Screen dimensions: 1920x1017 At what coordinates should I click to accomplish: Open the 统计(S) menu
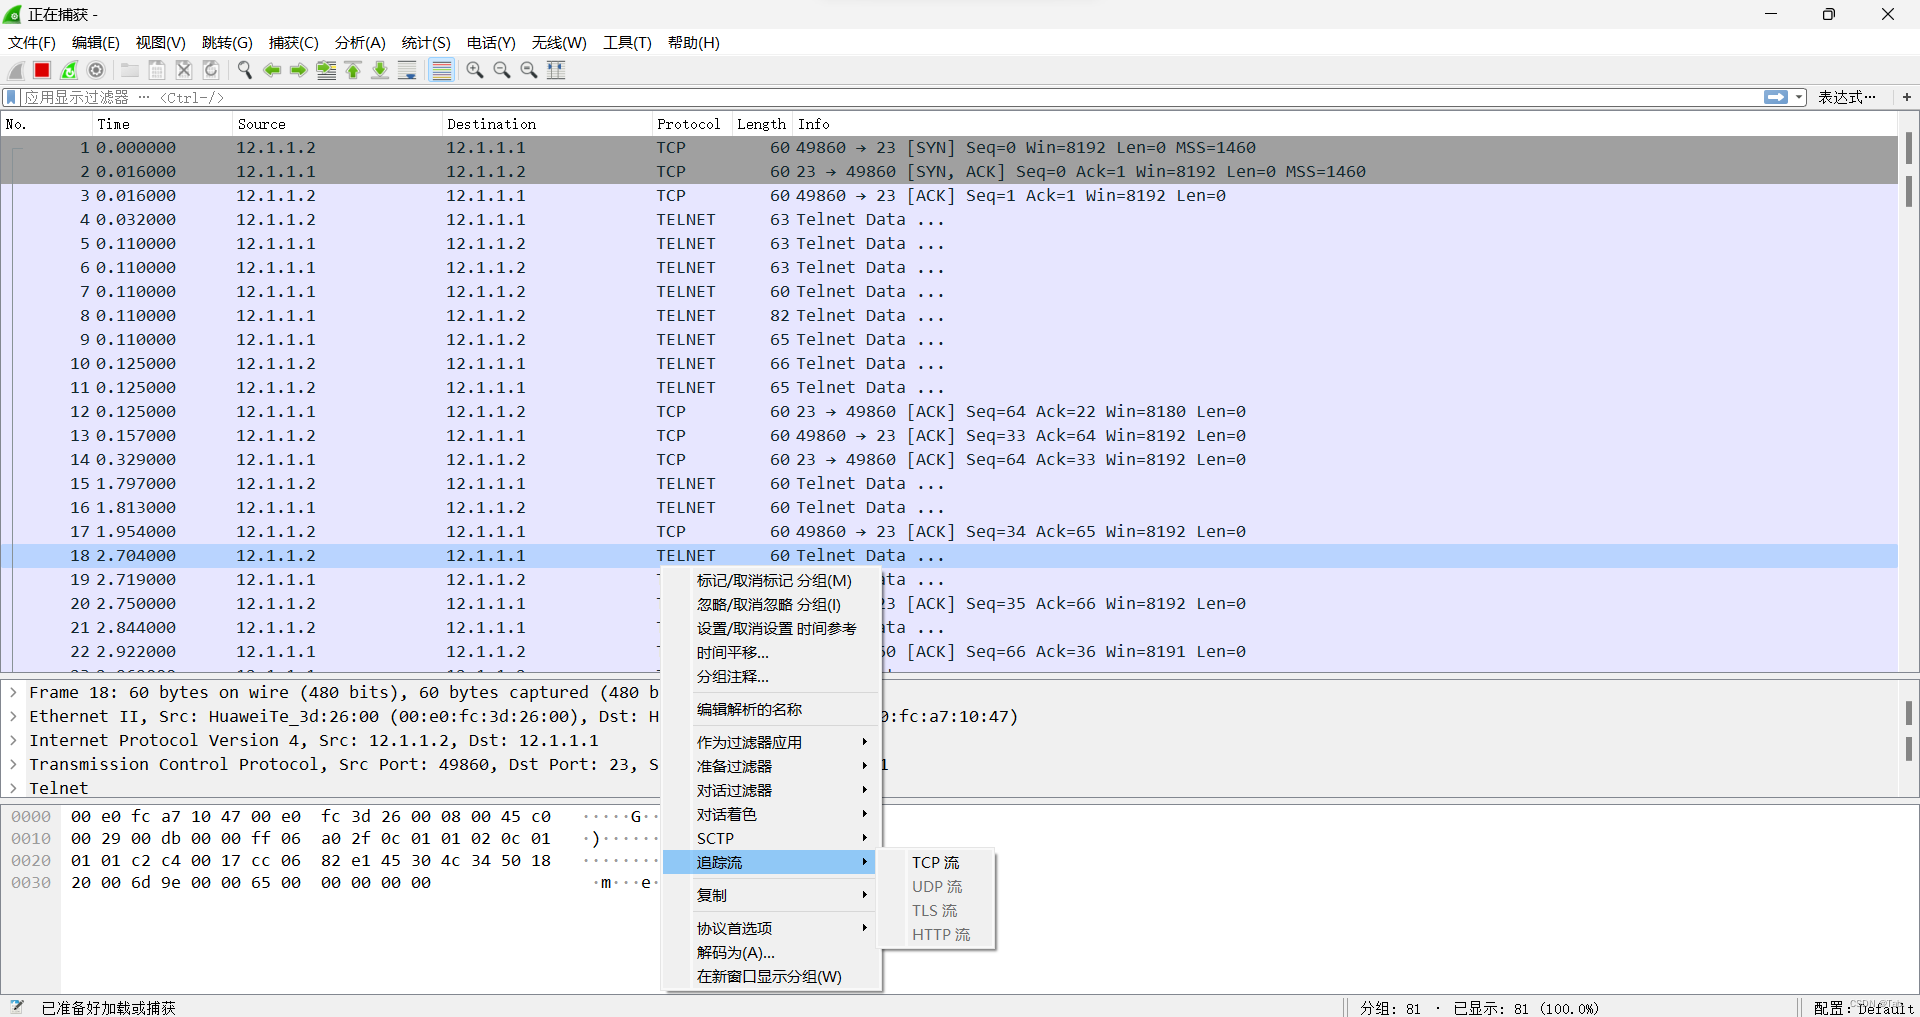pos(425,43)
